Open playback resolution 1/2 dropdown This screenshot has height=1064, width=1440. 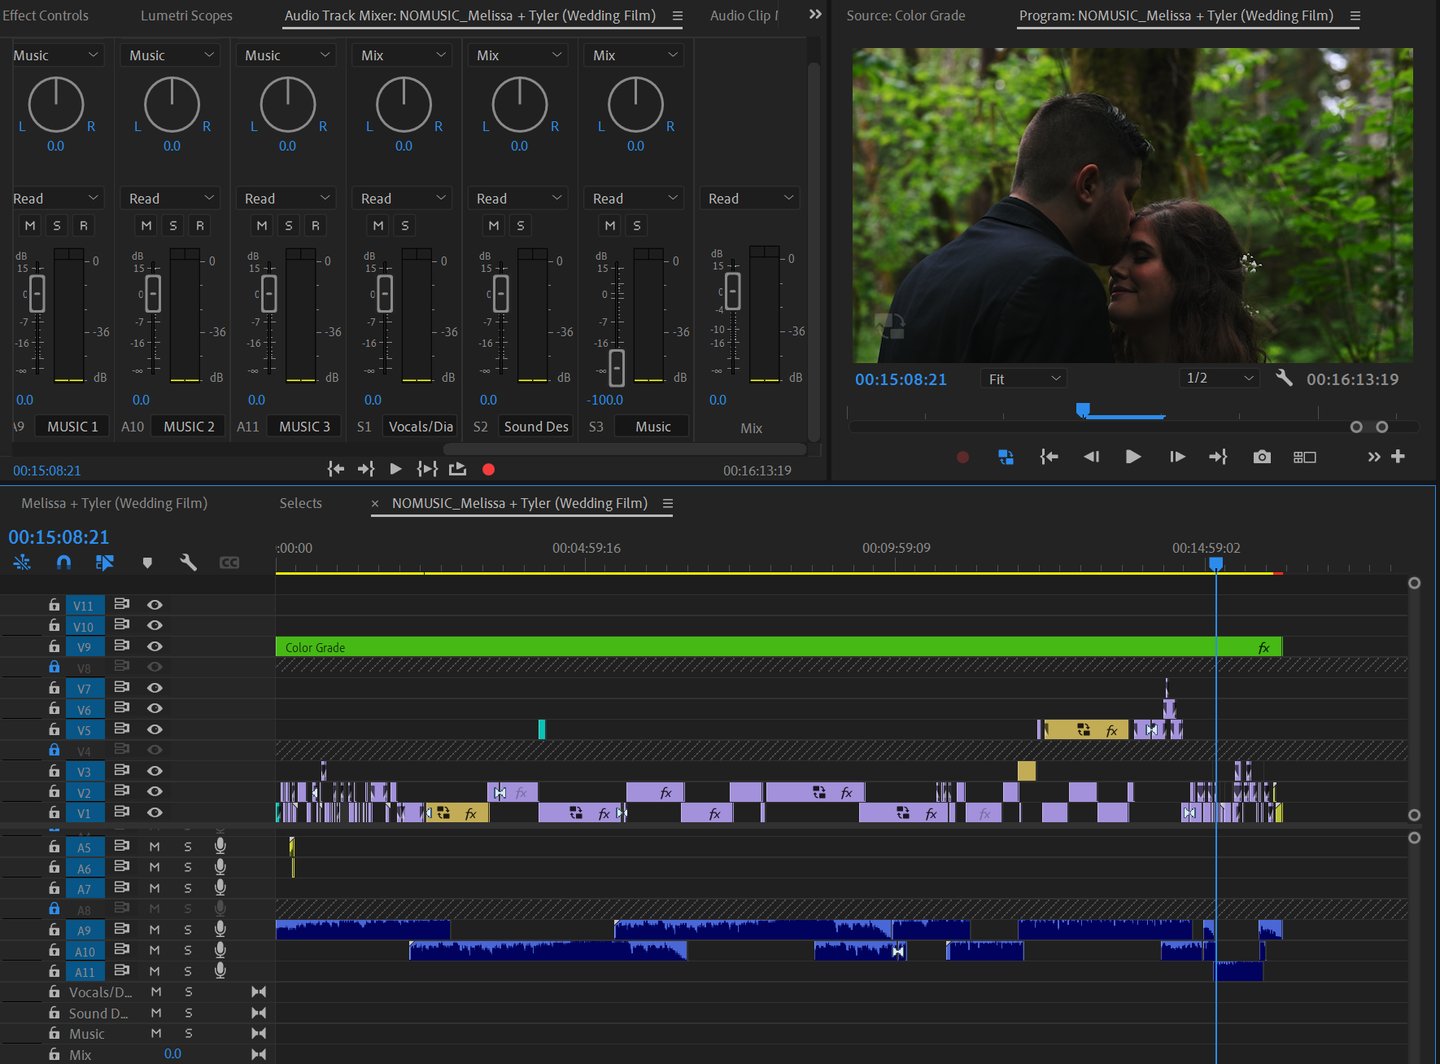point(1219,378)
